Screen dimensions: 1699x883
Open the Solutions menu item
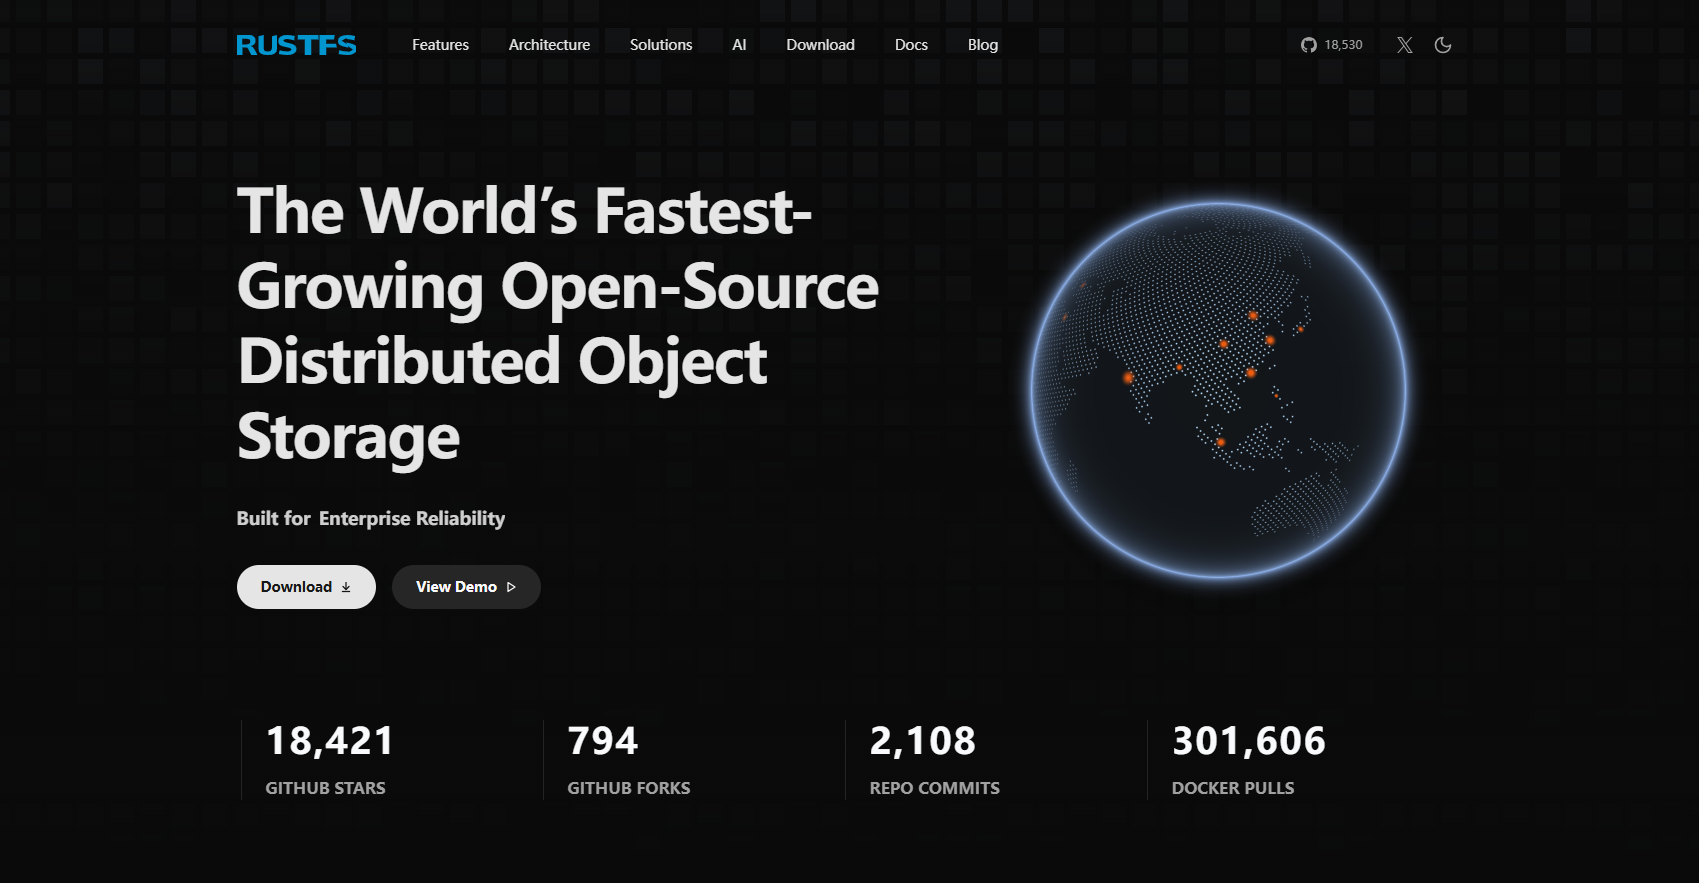661,45
